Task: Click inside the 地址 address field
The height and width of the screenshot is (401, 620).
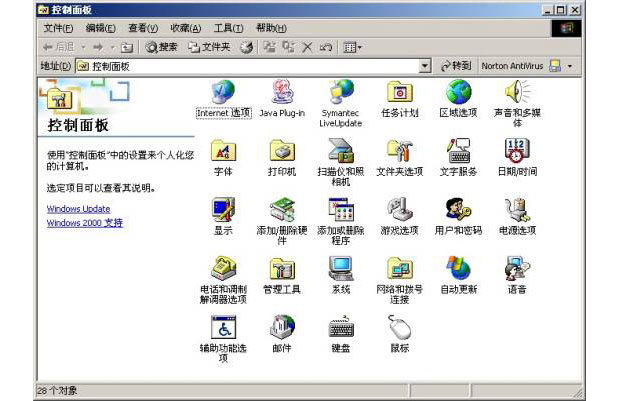Action: [250, 66]
